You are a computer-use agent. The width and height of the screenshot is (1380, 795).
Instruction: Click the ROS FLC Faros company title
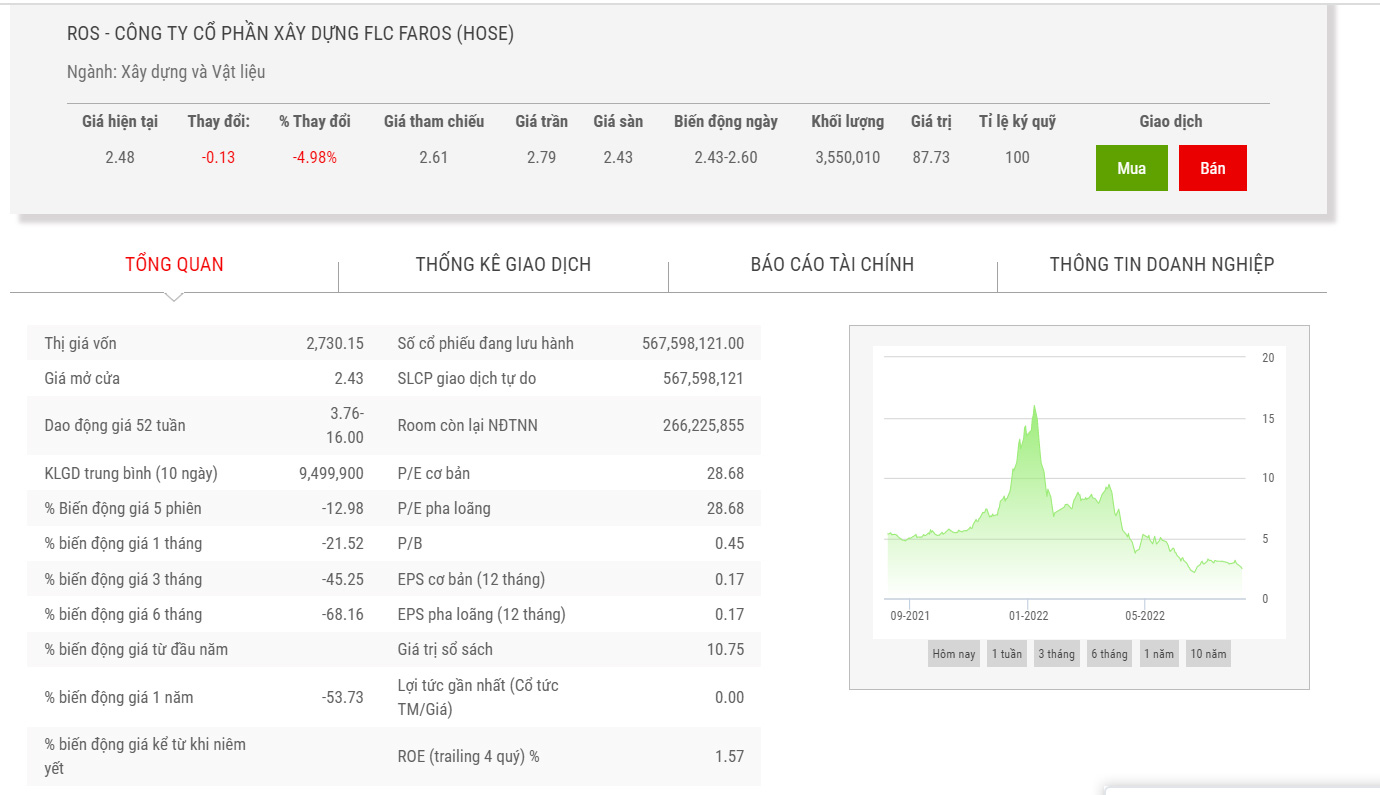point(290,34)
